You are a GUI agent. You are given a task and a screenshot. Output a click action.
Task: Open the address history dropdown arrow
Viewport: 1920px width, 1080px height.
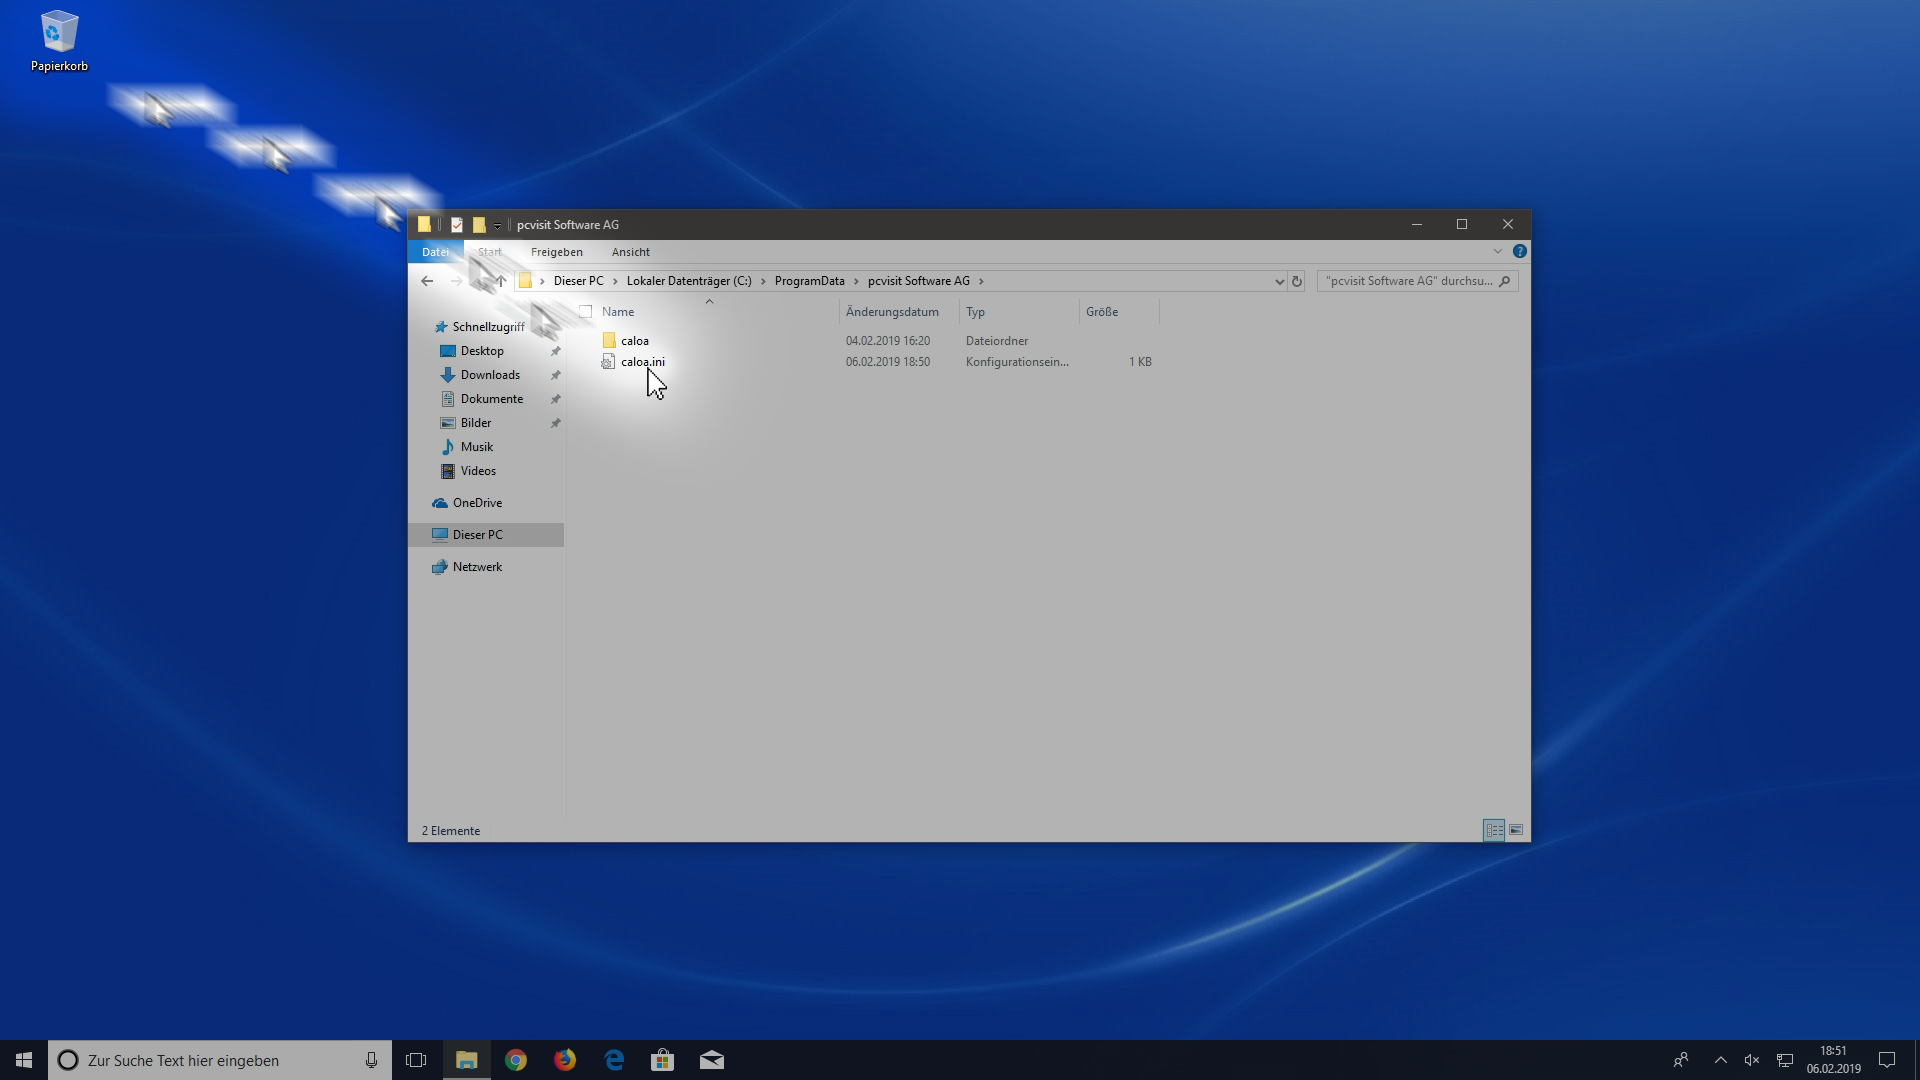[x=1279, y=281]
